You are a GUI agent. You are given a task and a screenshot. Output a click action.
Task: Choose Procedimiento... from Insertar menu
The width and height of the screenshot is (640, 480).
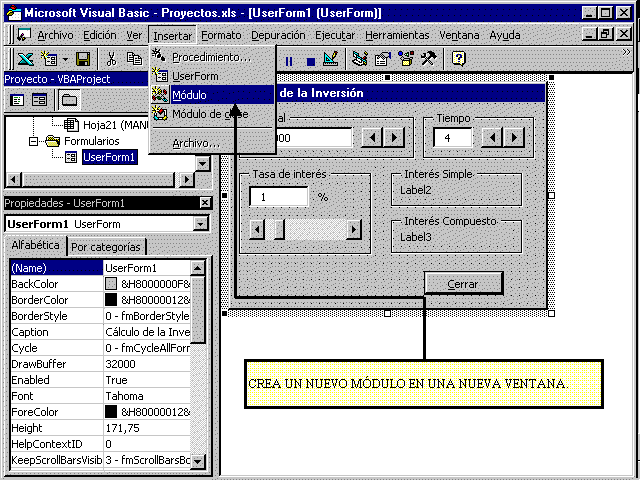coord(212,57)
